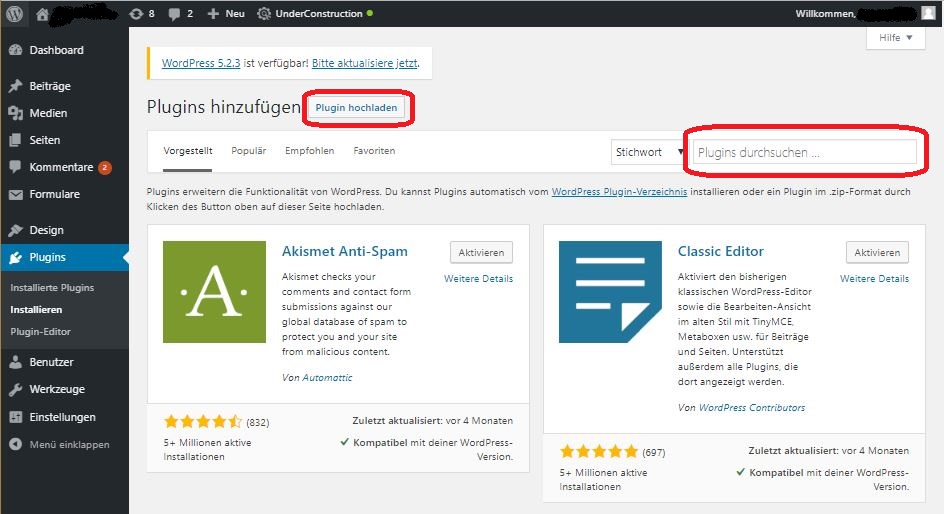Click the WordPress 5.2.3 link
The image size is (944, 514).
(201, 63)
